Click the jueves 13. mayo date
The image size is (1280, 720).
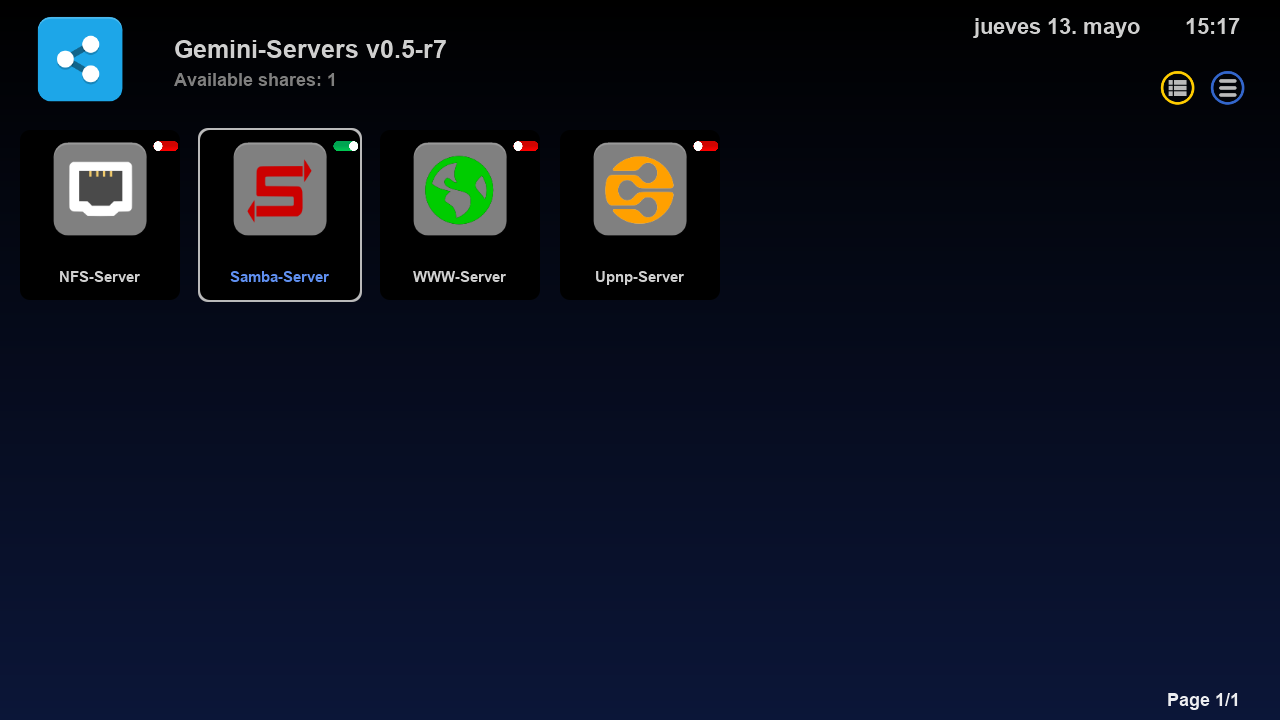pos(1057,27)
